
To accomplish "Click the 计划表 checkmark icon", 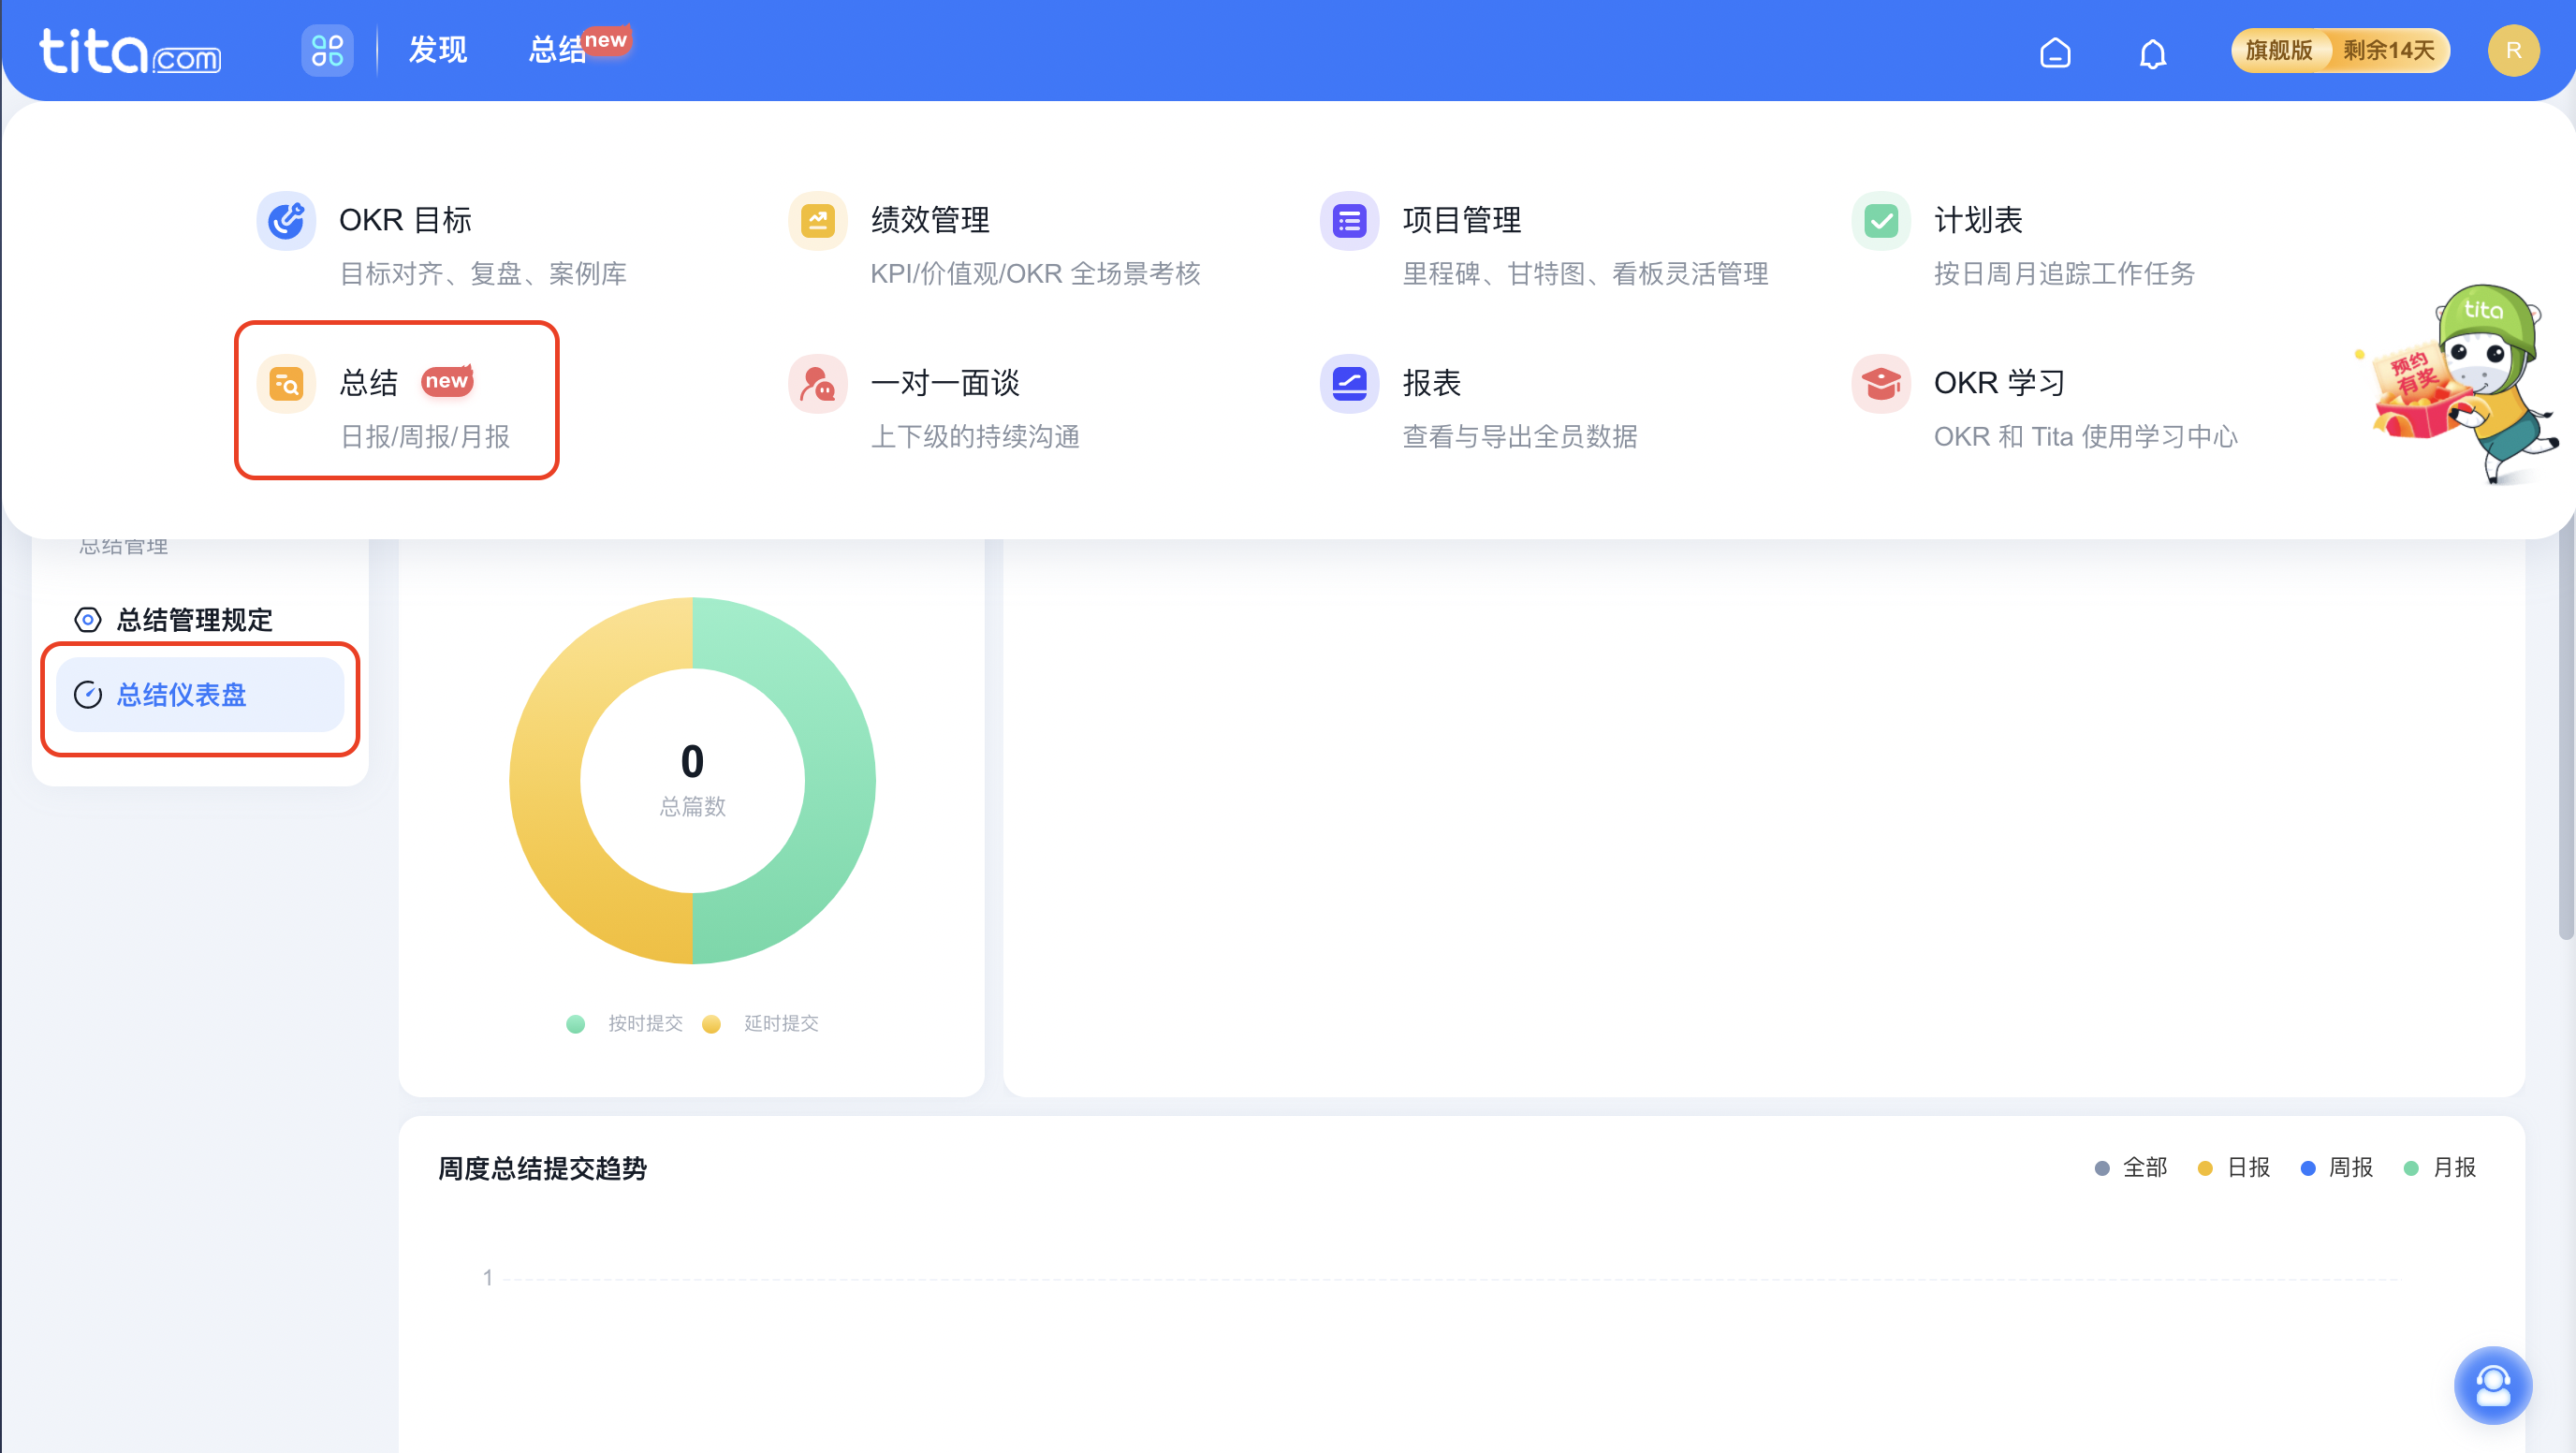I will click(1881, 220).
